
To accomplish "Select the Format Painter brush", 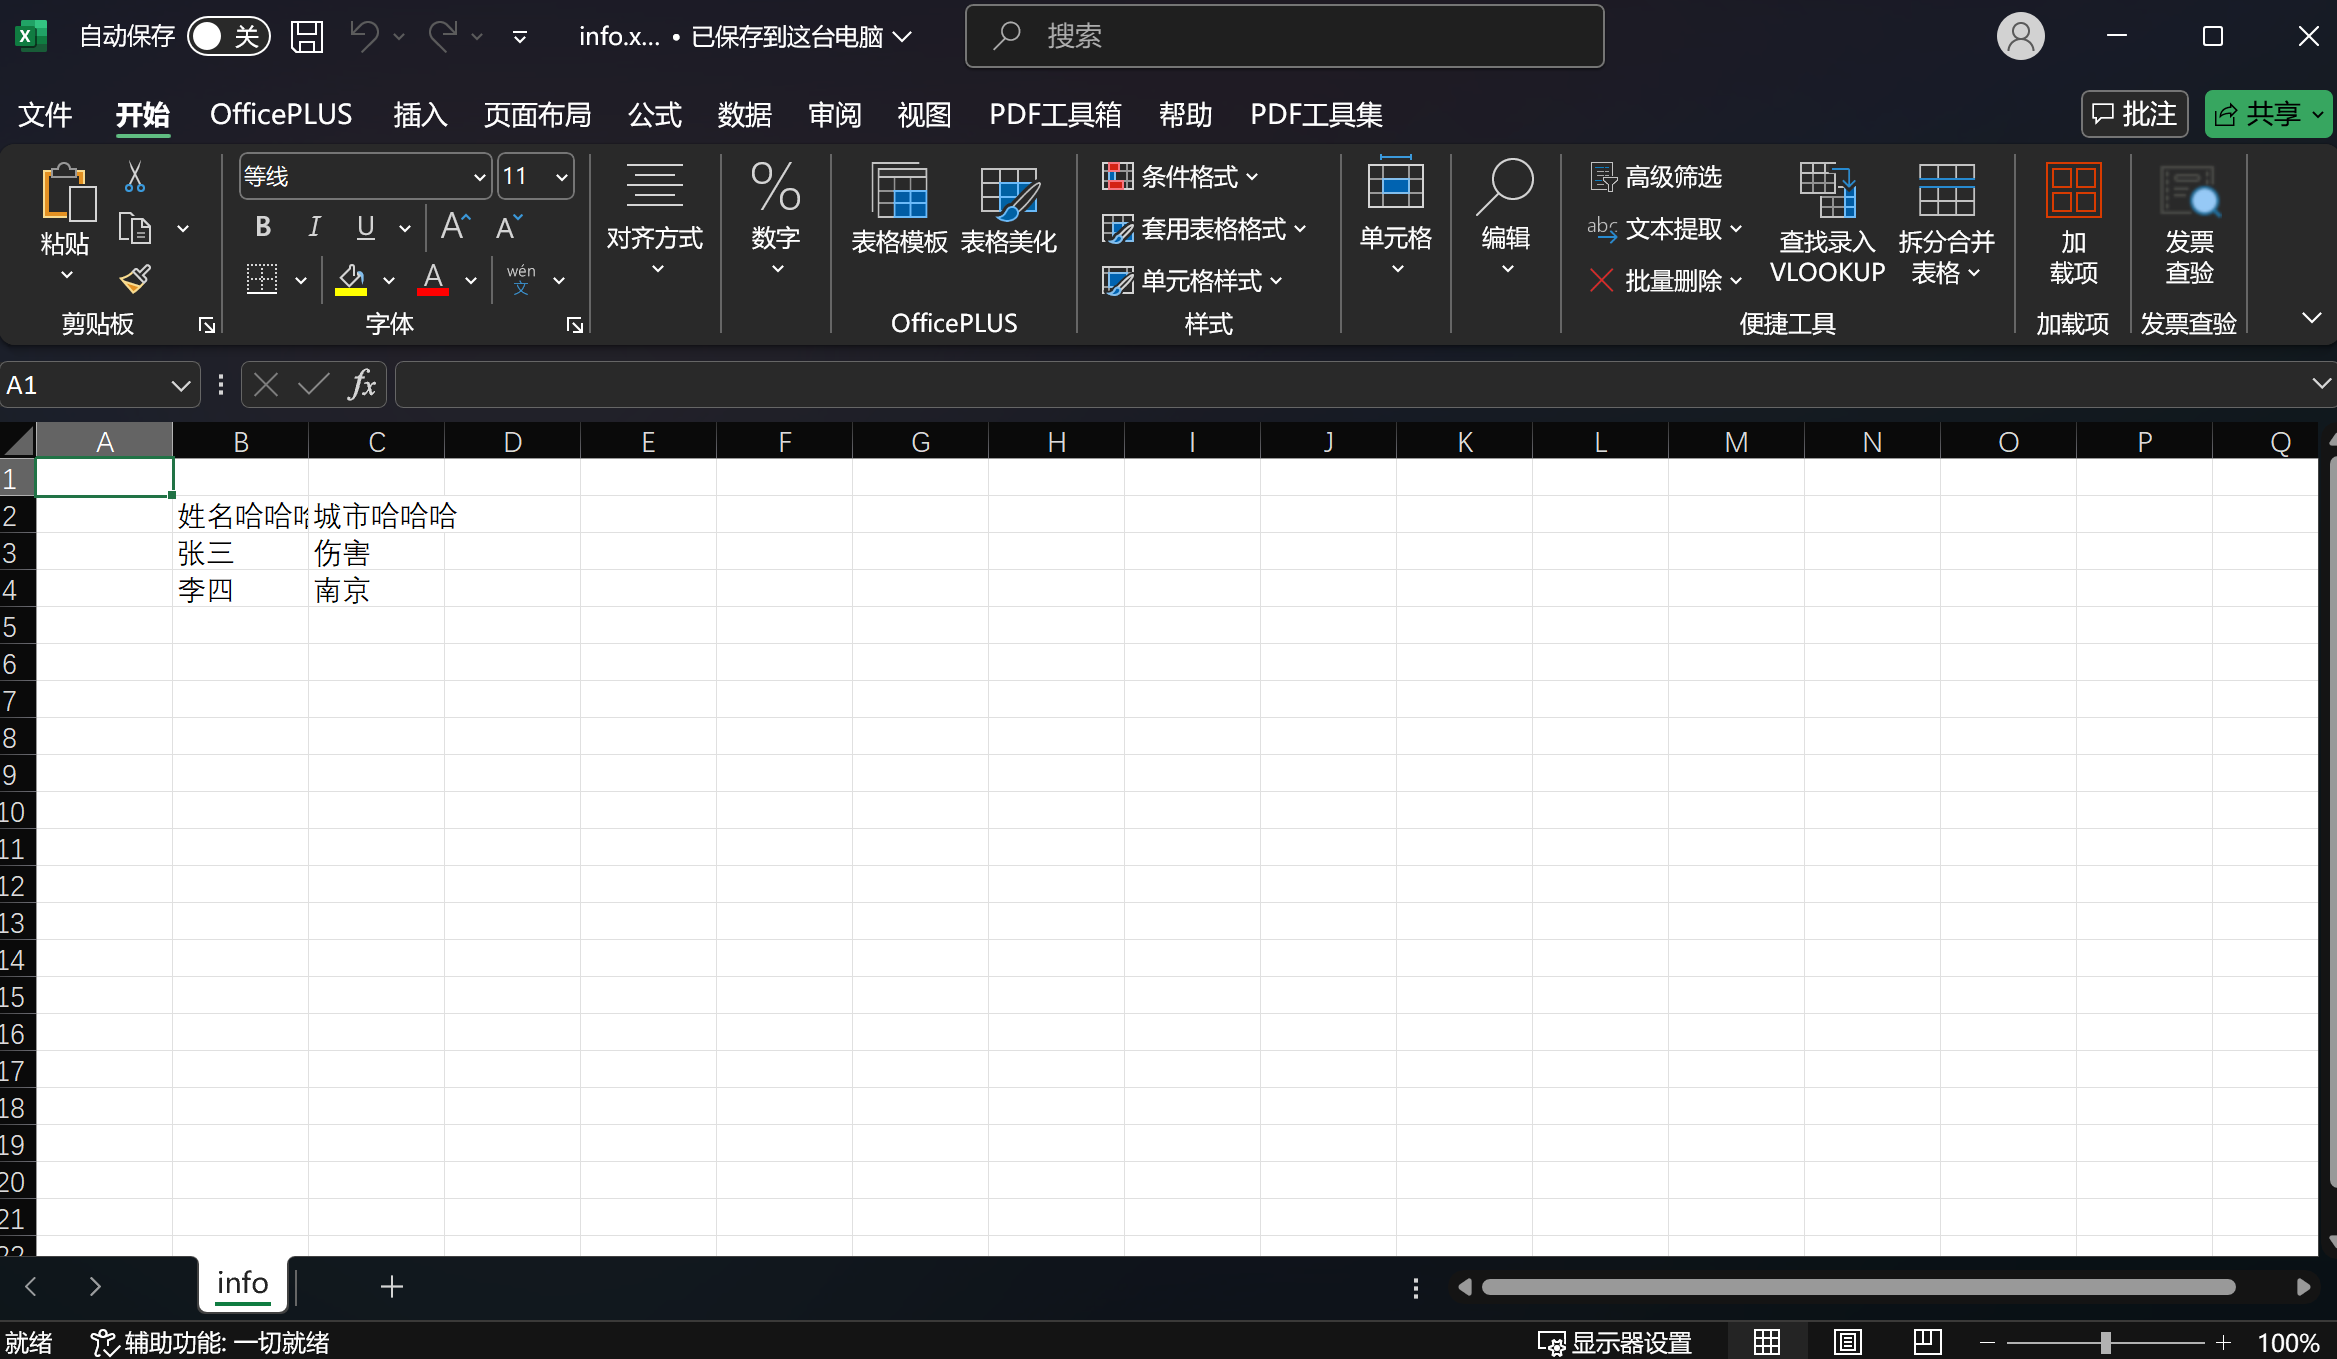I will tap(135, 279).
